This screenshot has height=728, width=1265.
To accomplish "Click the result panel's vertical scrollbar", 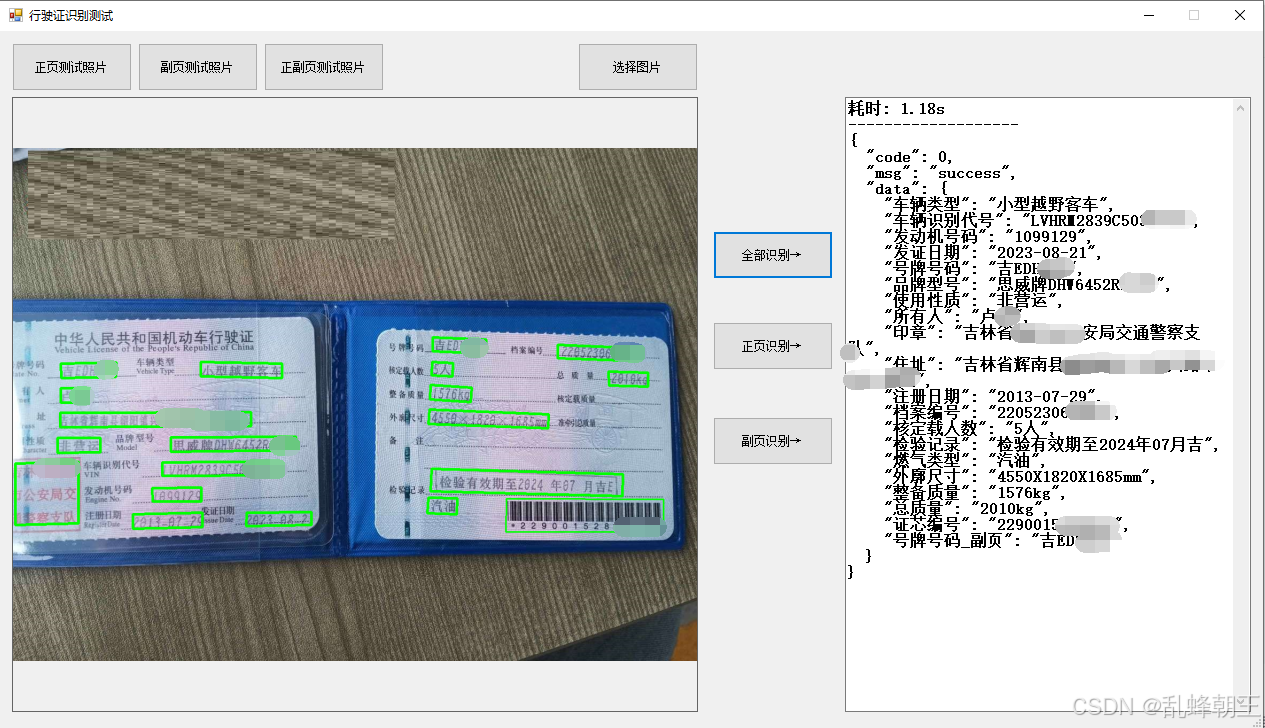I will coord(1241,404).
